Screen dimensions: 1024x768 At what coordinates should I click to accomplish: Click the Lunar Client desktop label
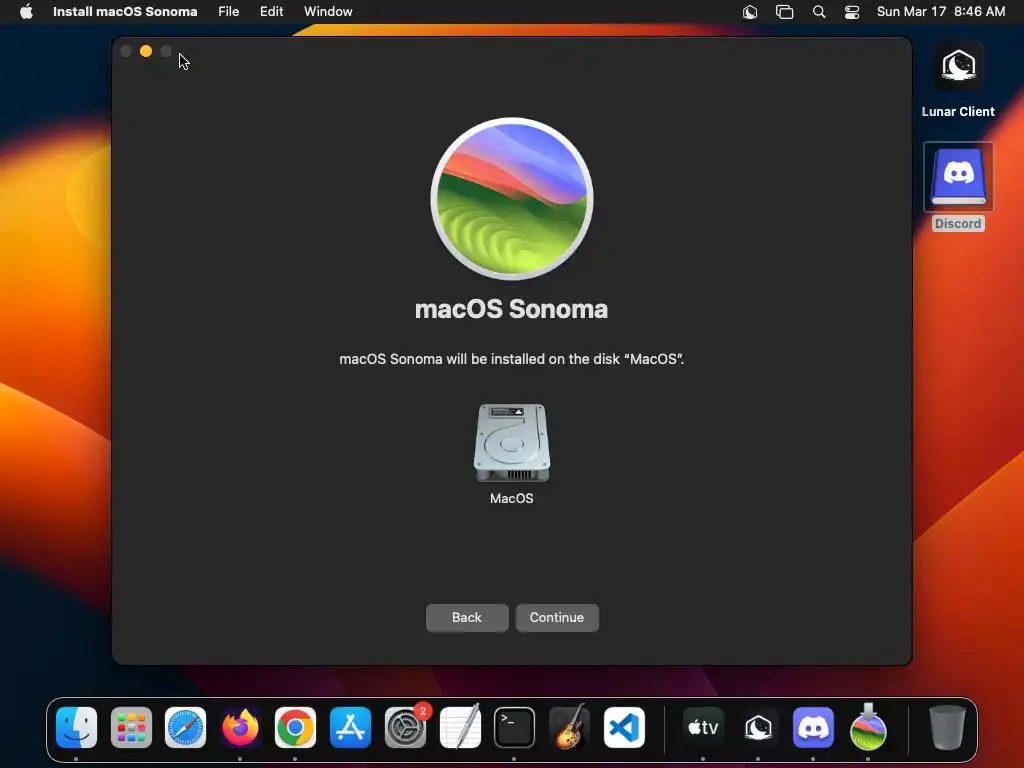coord(958,112)
